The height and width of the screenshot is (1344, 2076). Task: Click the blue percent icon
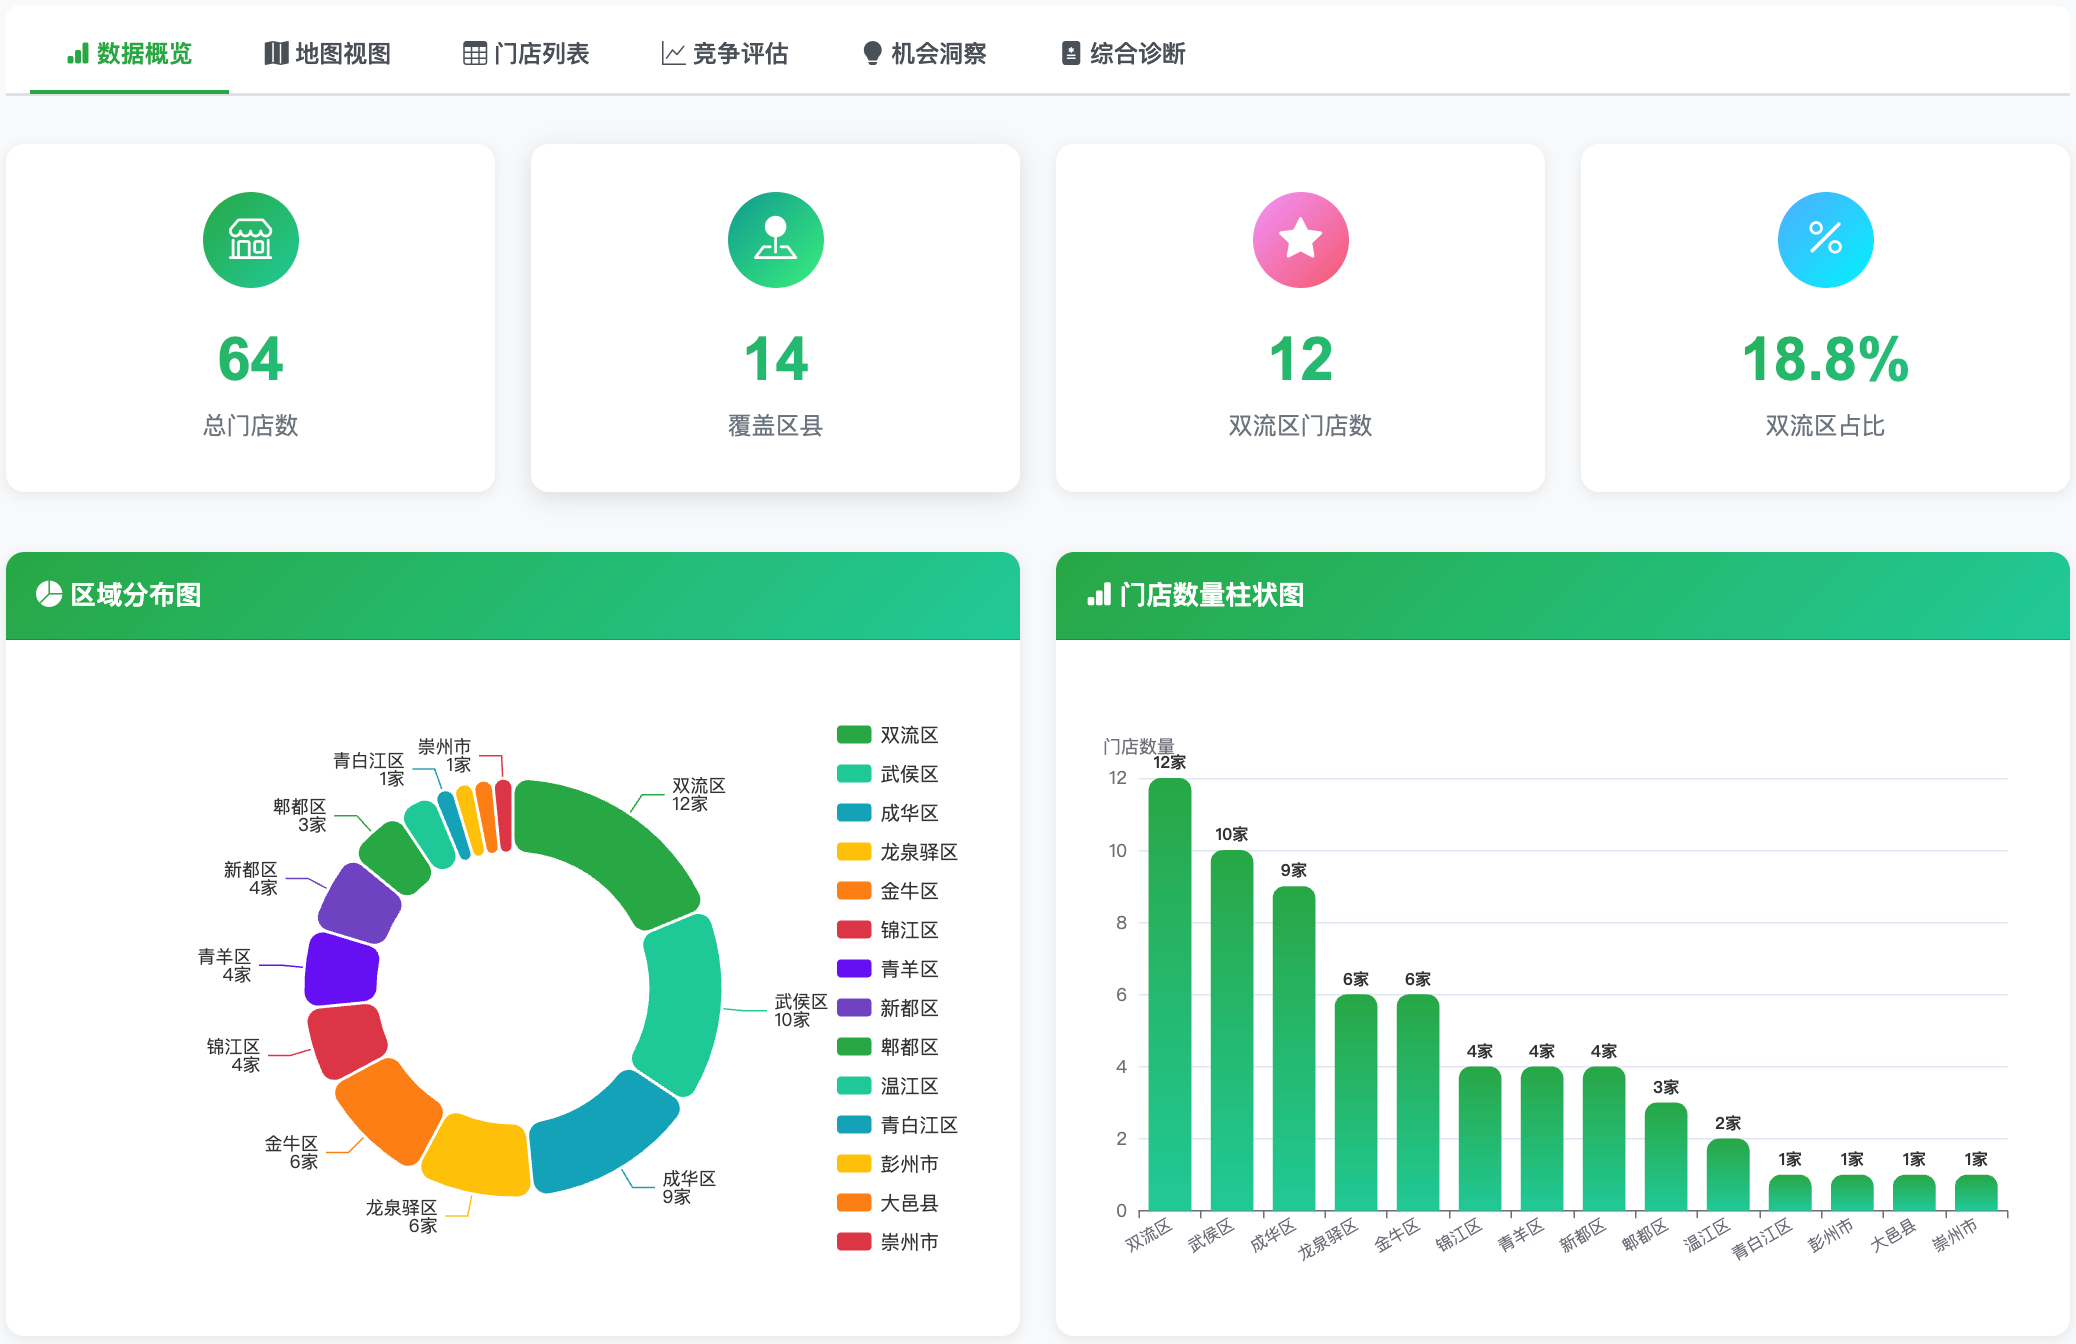click(1826, 240)
